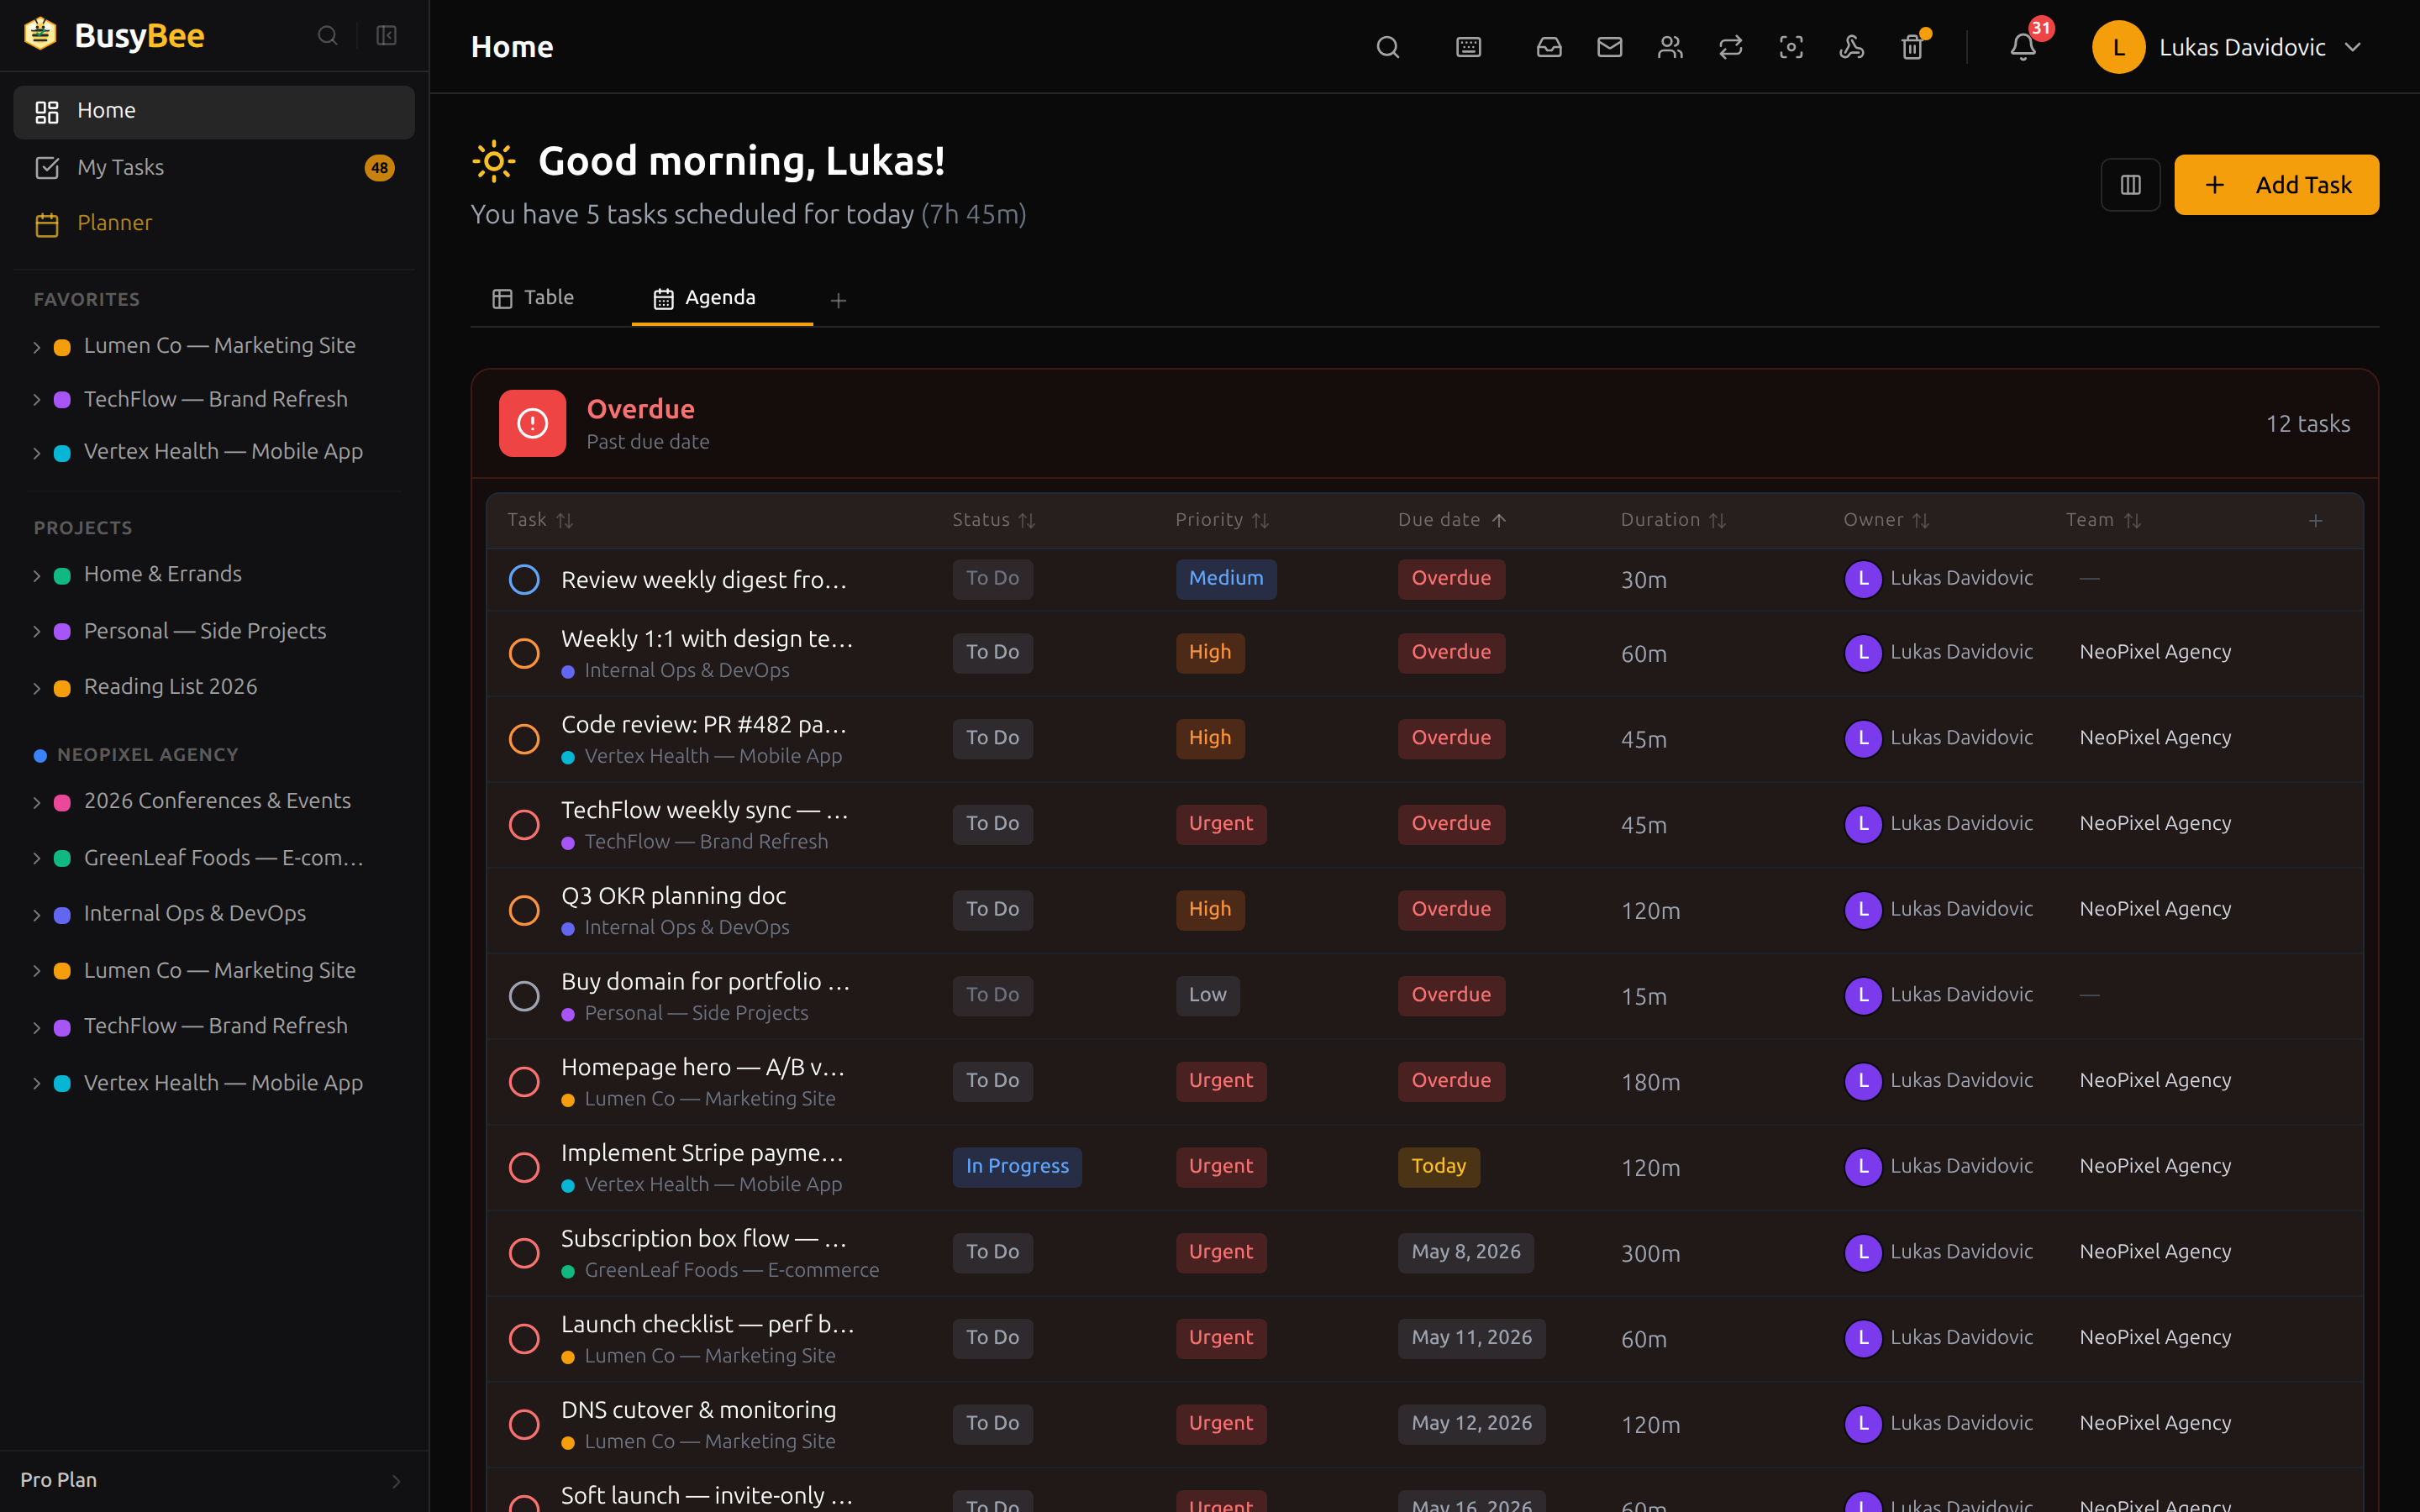Mark Code review PR #482 complete

(524, 739)
